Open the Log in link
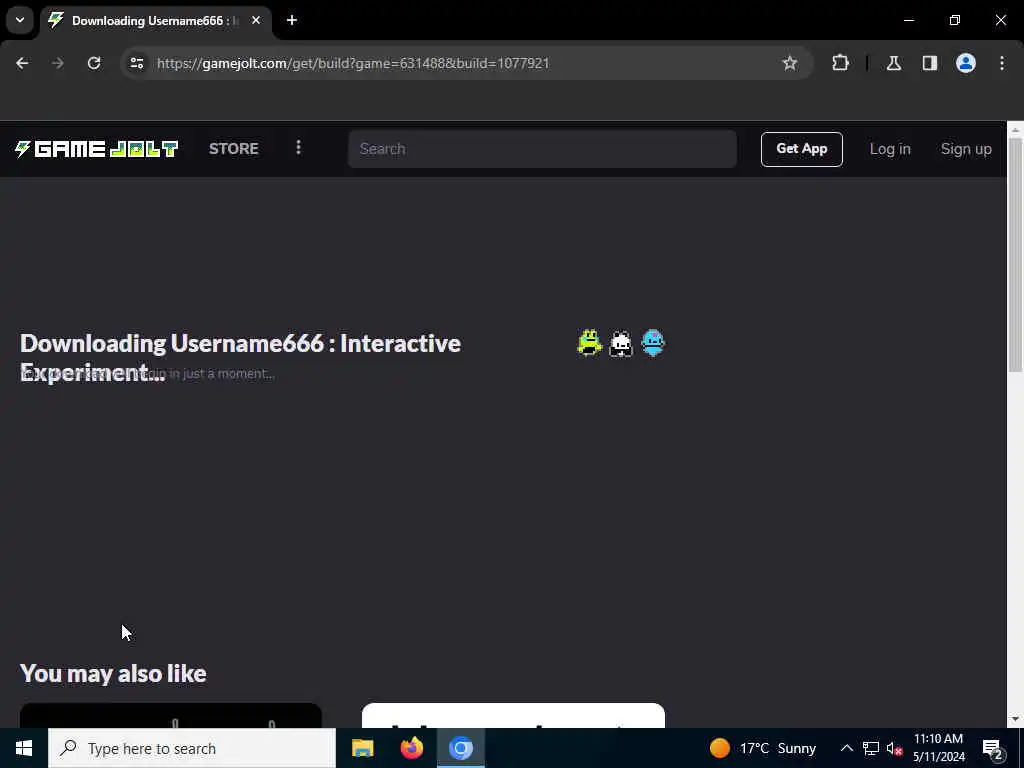Viewport: 1024px width, 768px height. (889, 149)
